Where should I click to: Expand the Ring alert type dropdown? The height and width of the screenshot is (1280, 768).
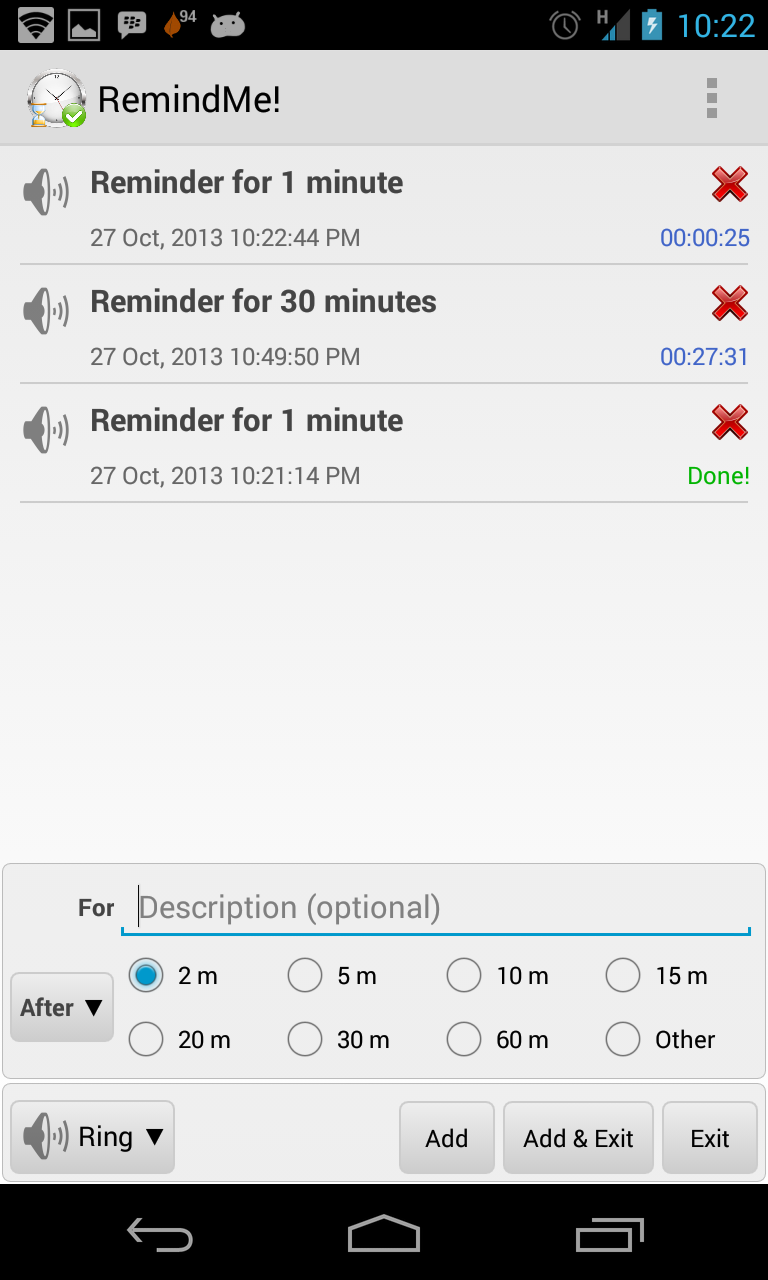pyautogui.click(x=93, y=1137)
